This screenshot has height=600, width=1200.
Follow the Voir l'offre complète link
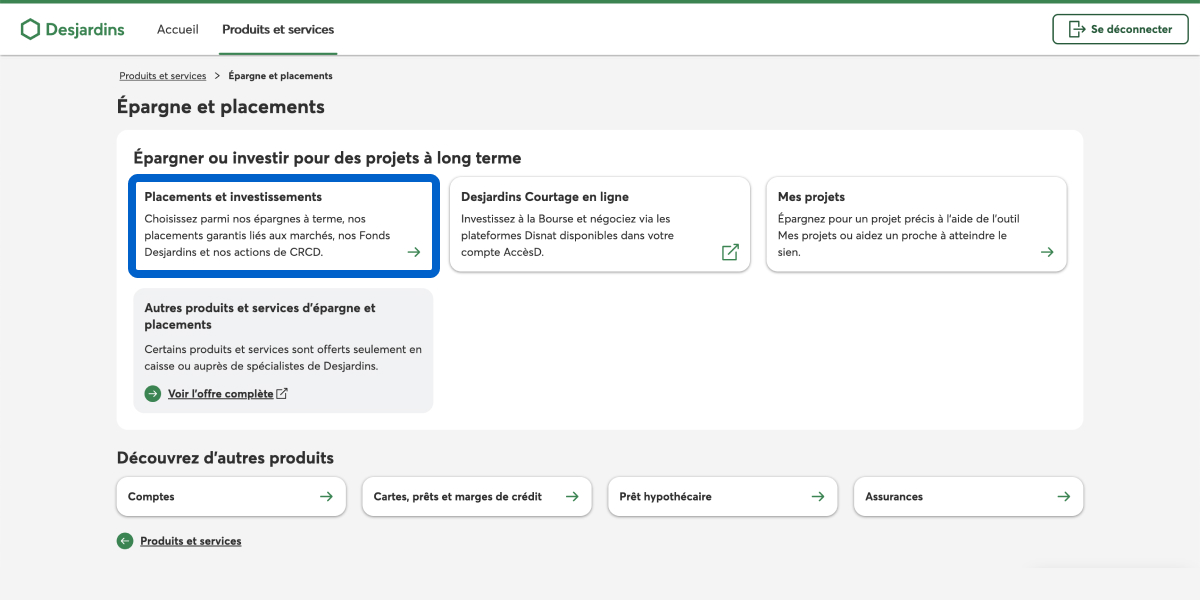[x=220, y=394]
